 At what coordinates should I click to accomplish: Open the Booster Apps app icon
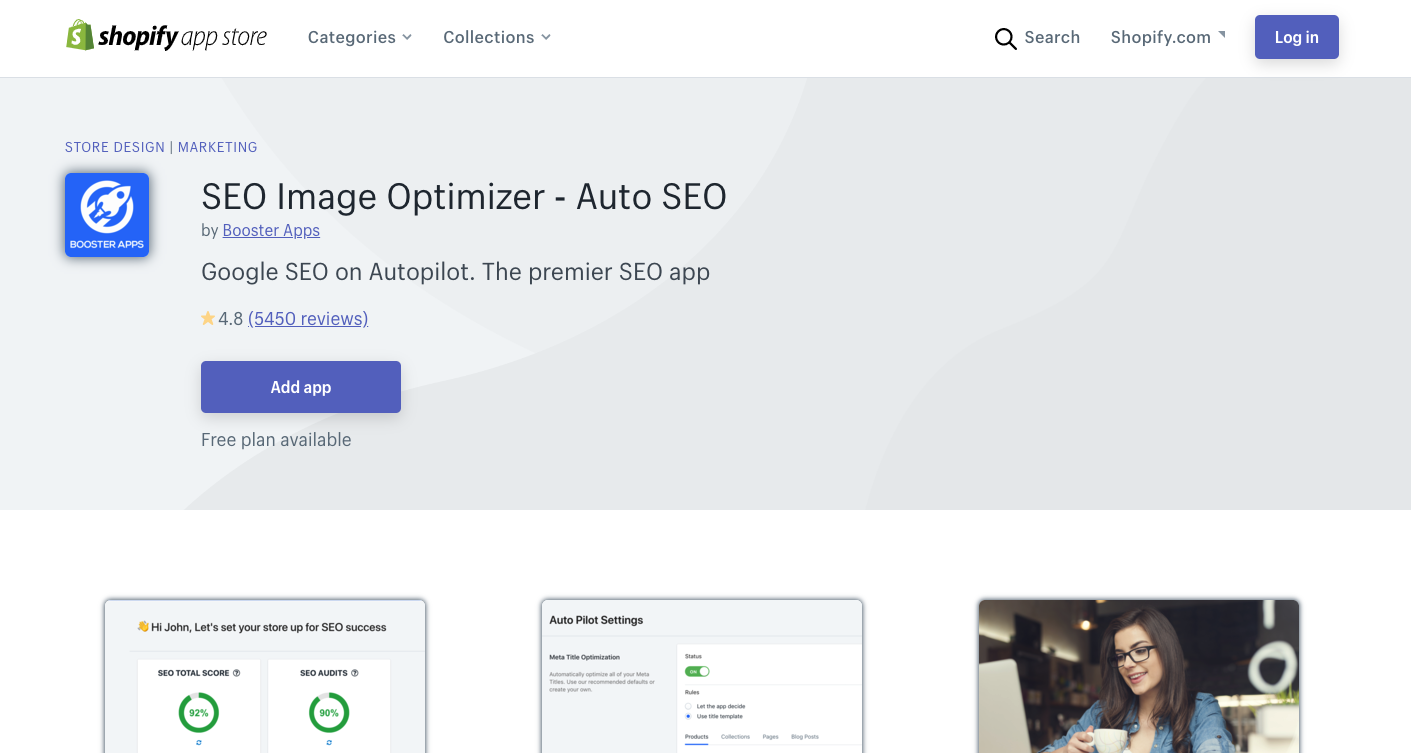[x=107, y=215]
